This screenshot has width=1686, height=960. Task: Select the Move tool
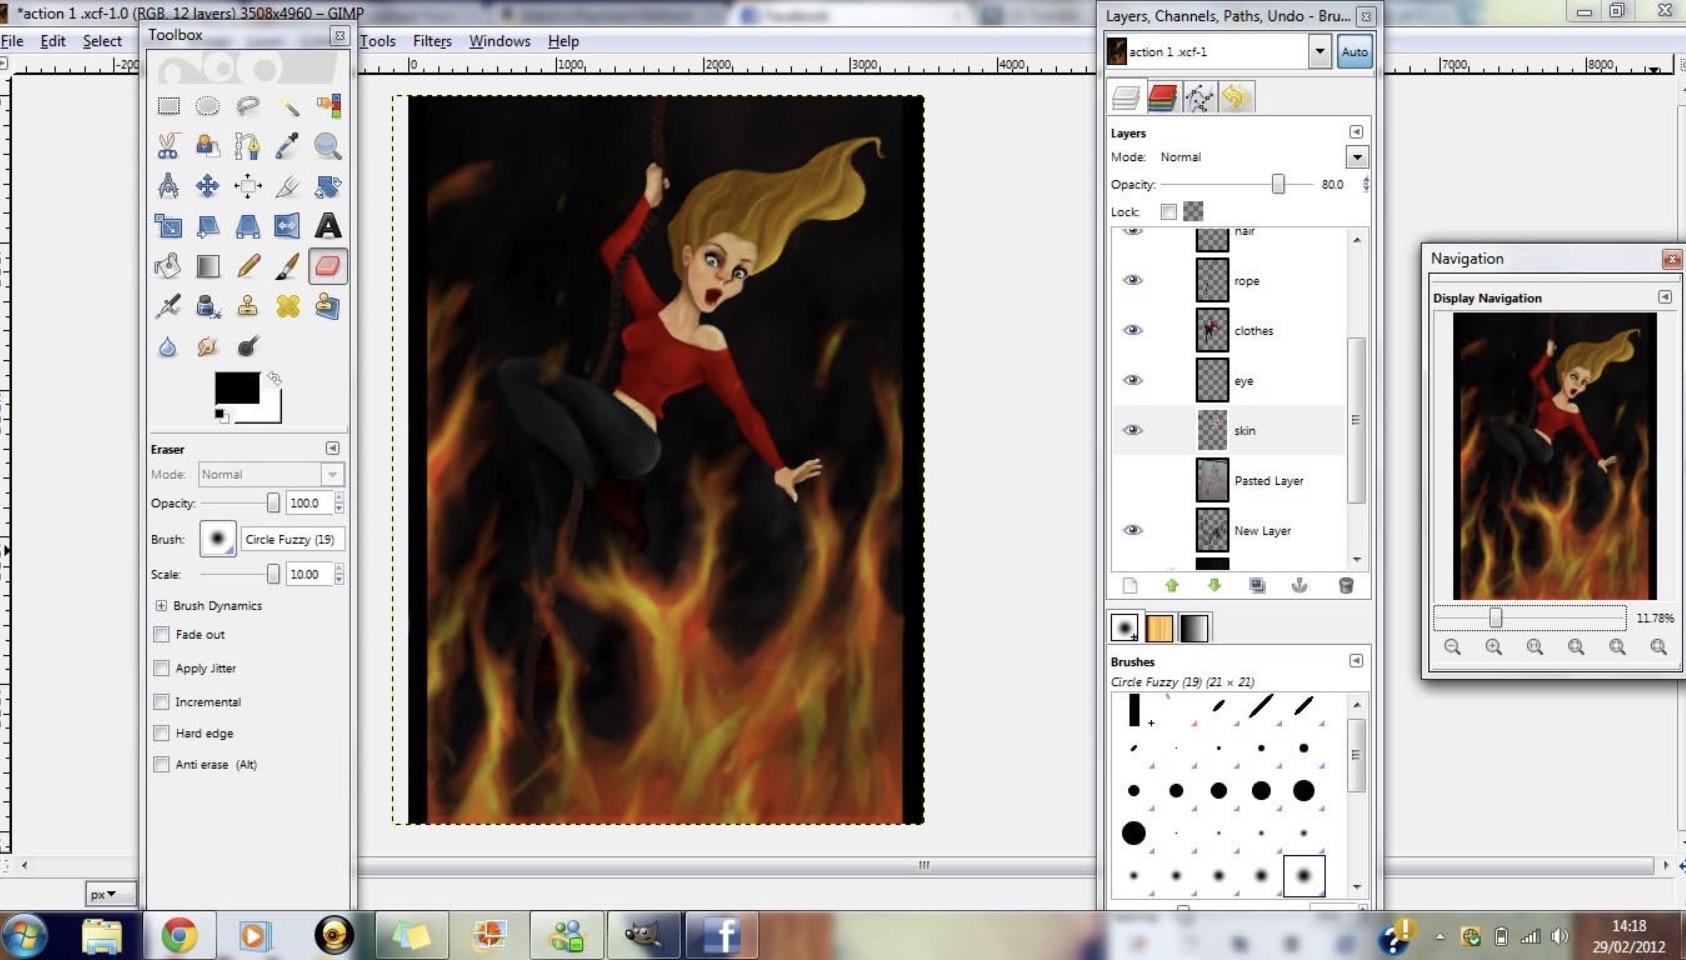tap(208, 186)
